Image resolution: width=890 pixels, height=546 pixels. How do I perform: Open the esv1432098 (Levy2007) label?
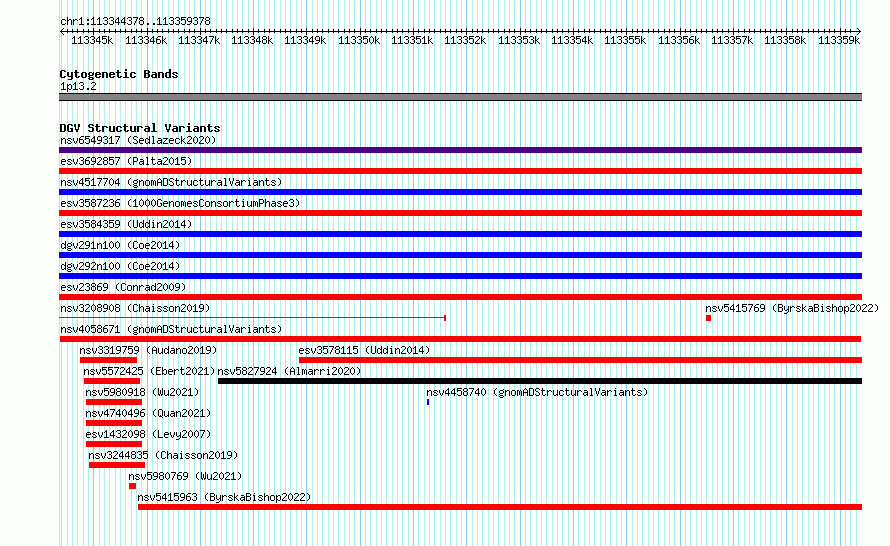tap(148, 434)
